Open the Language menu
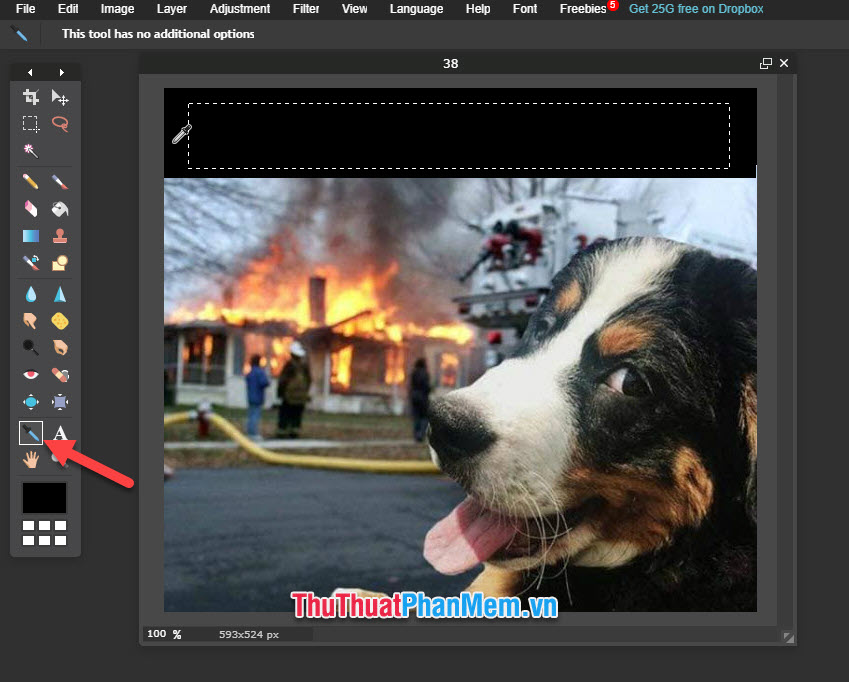Viewport: 849px width, 682px height. pyautogui.click(x=416, y=9)
